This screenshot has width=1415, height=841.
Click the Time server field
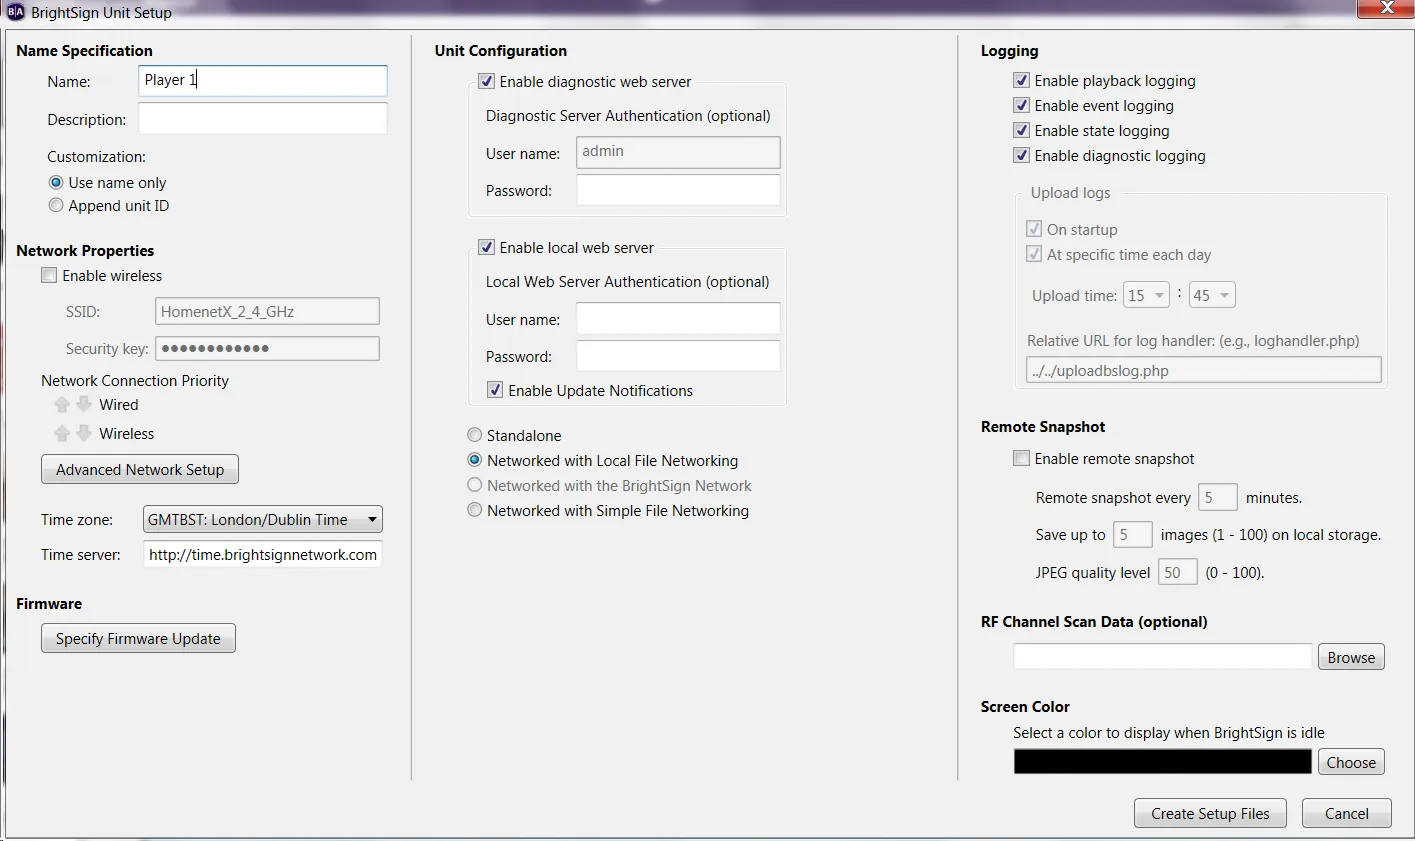point(263,555)
